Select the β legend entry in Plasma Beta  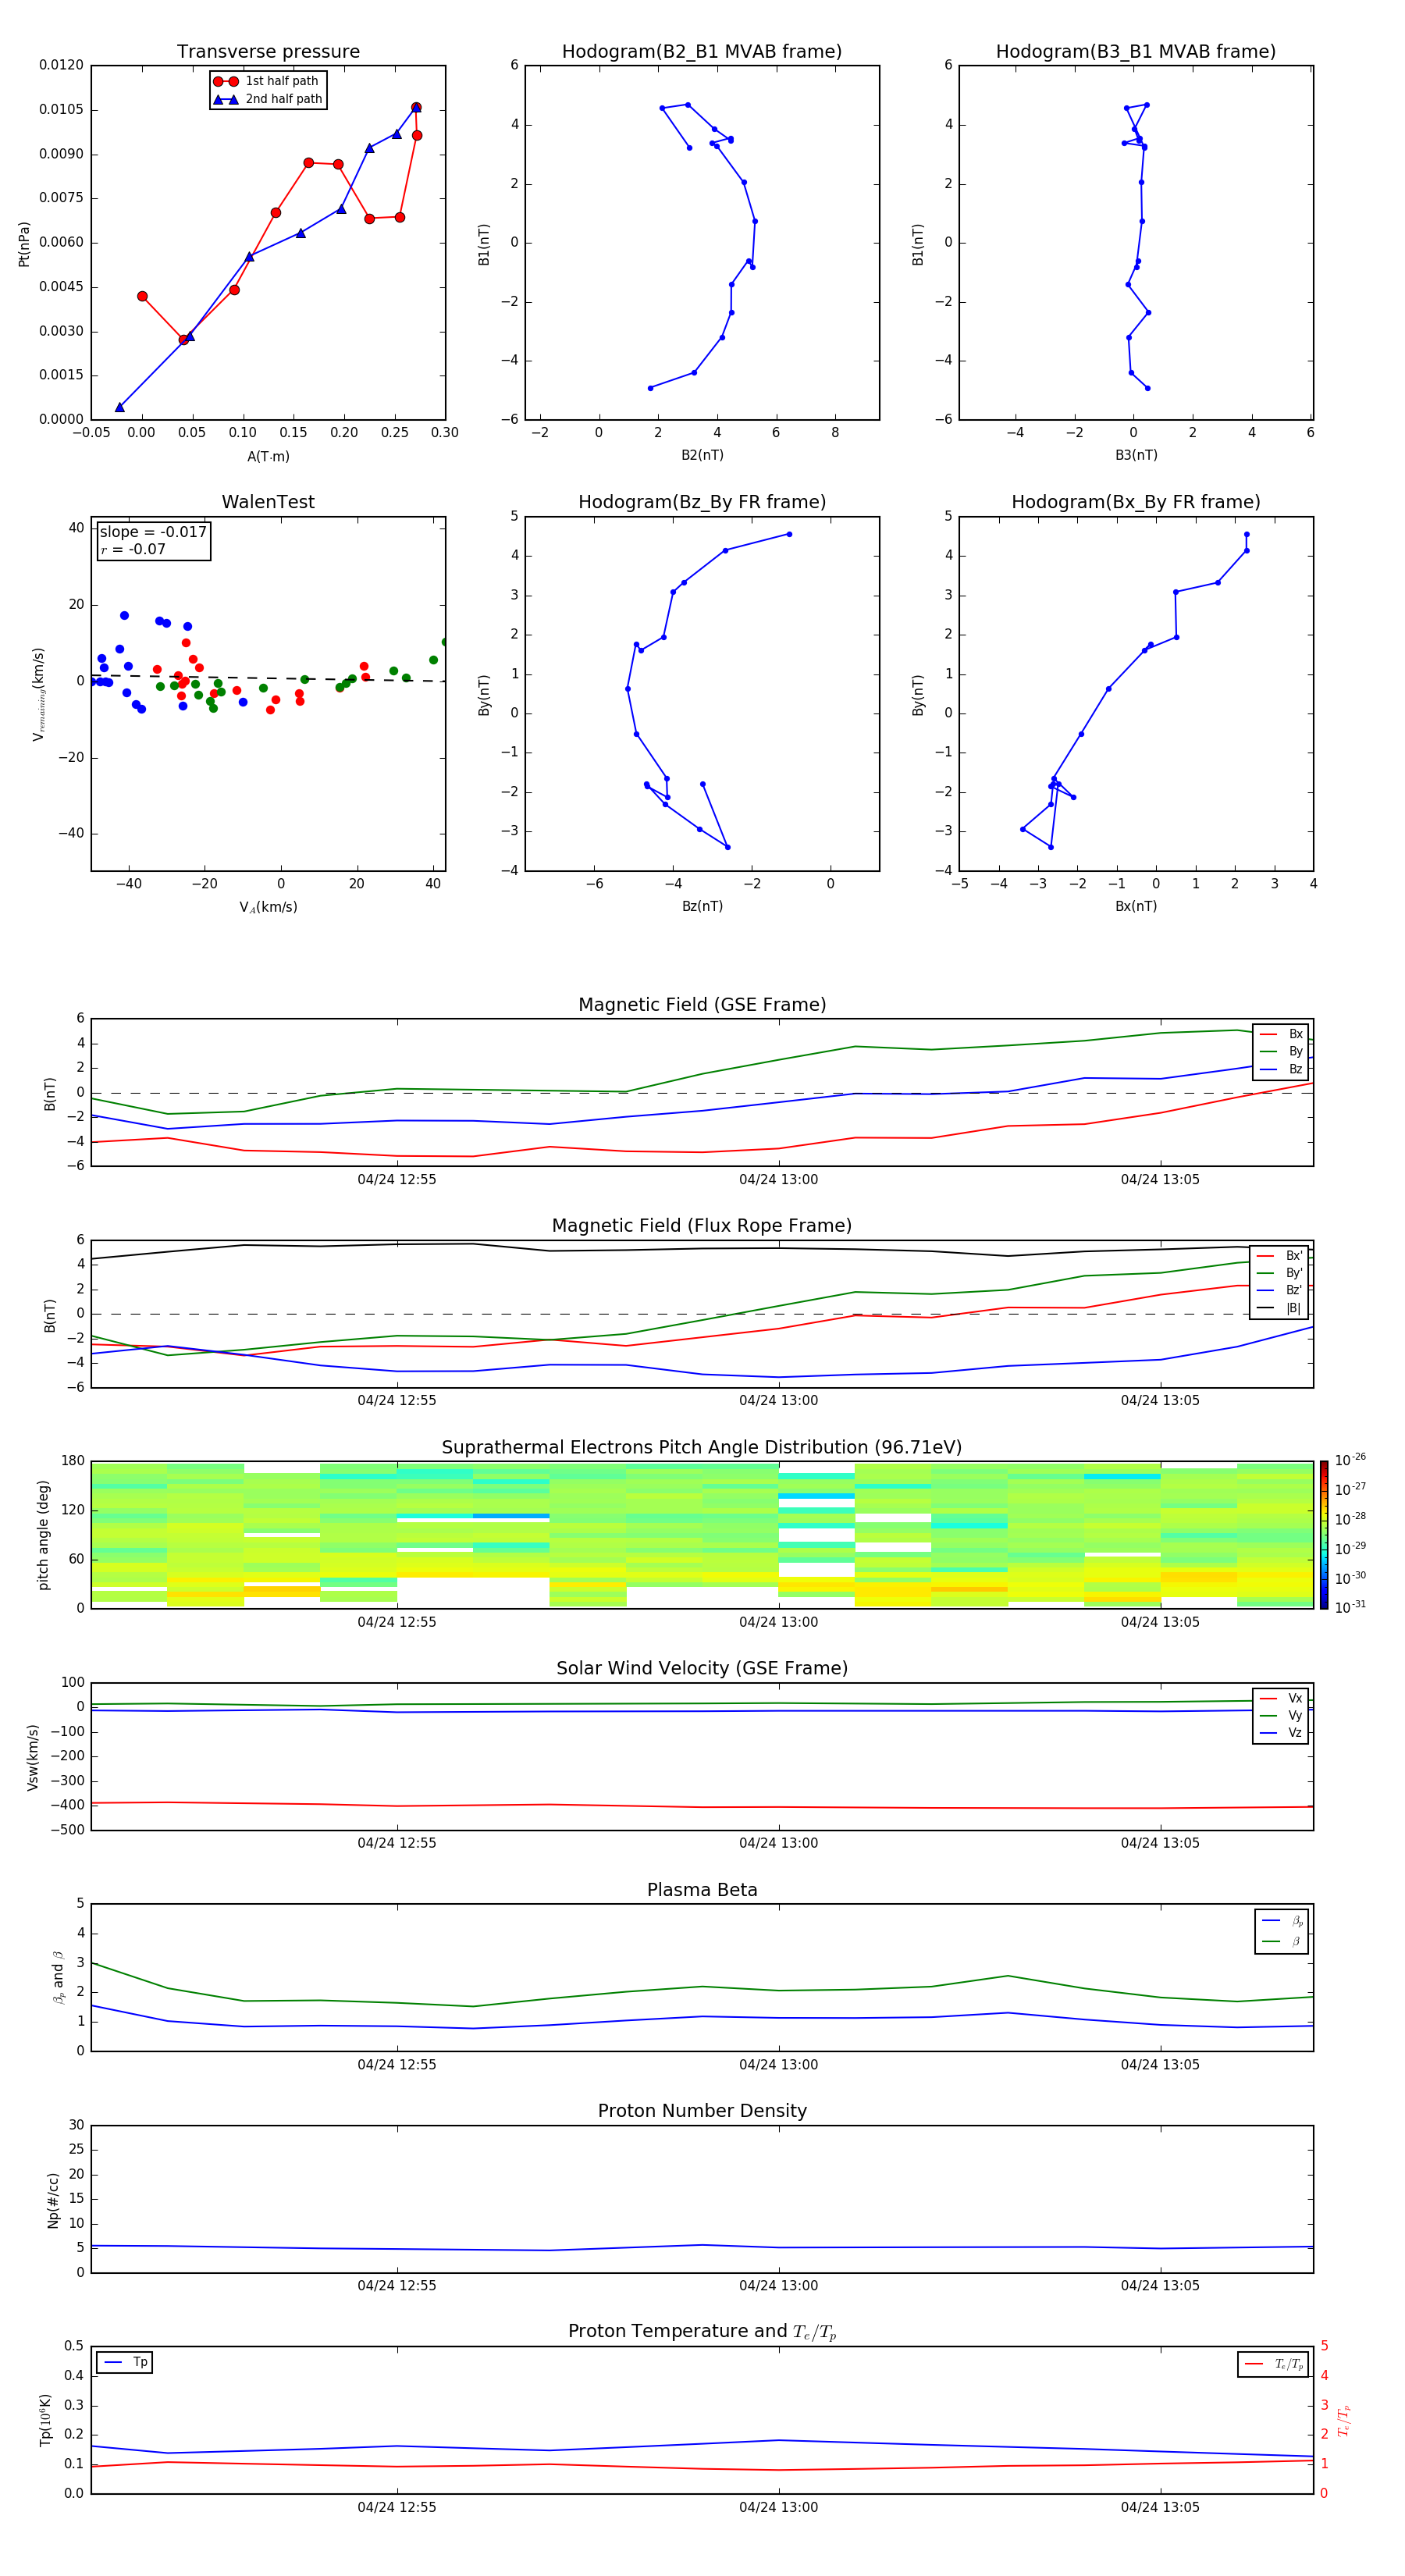pos(1282,1941)
